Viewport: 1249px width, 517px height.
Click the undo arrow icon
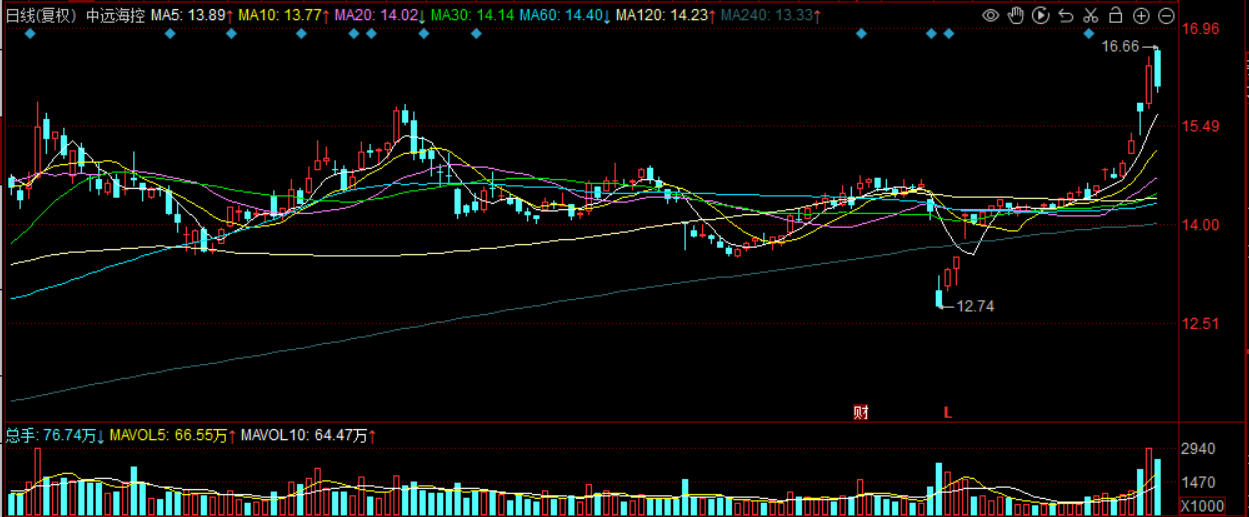[x=1066, y=15]
